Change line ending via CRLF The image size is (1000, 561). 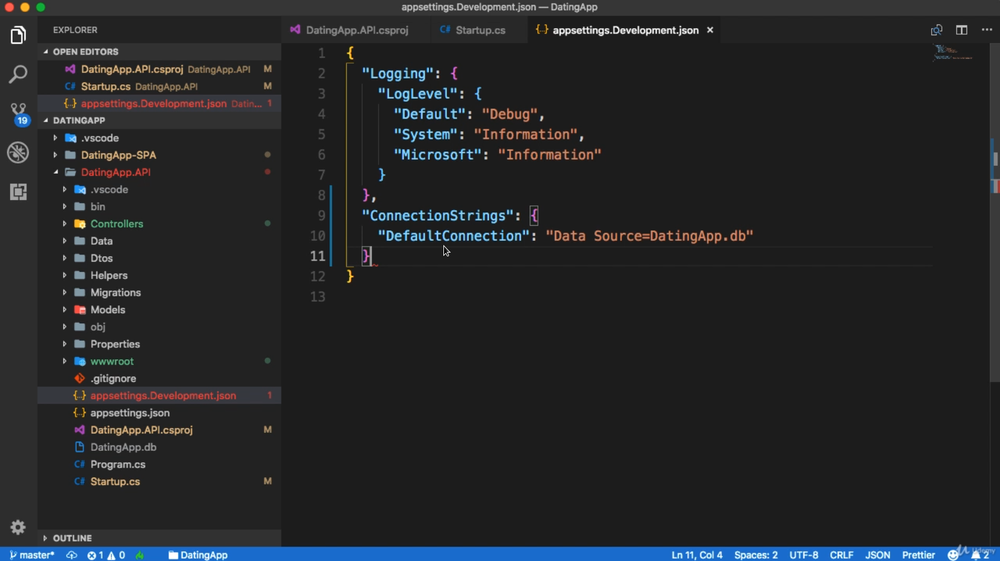click(841, 555)
